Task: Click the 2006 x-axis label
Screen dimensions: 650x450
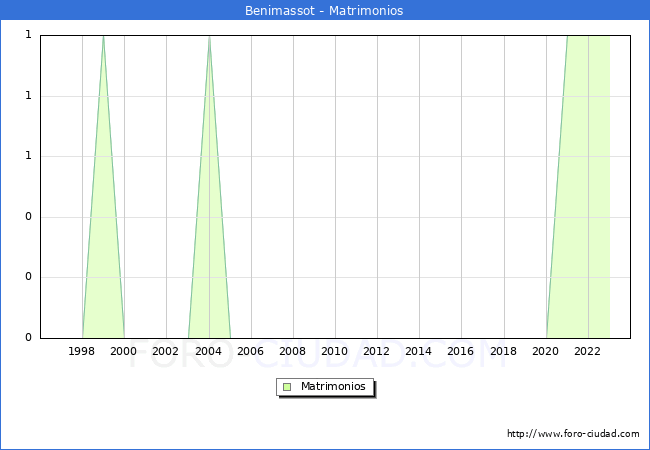Action: (250, 351)
